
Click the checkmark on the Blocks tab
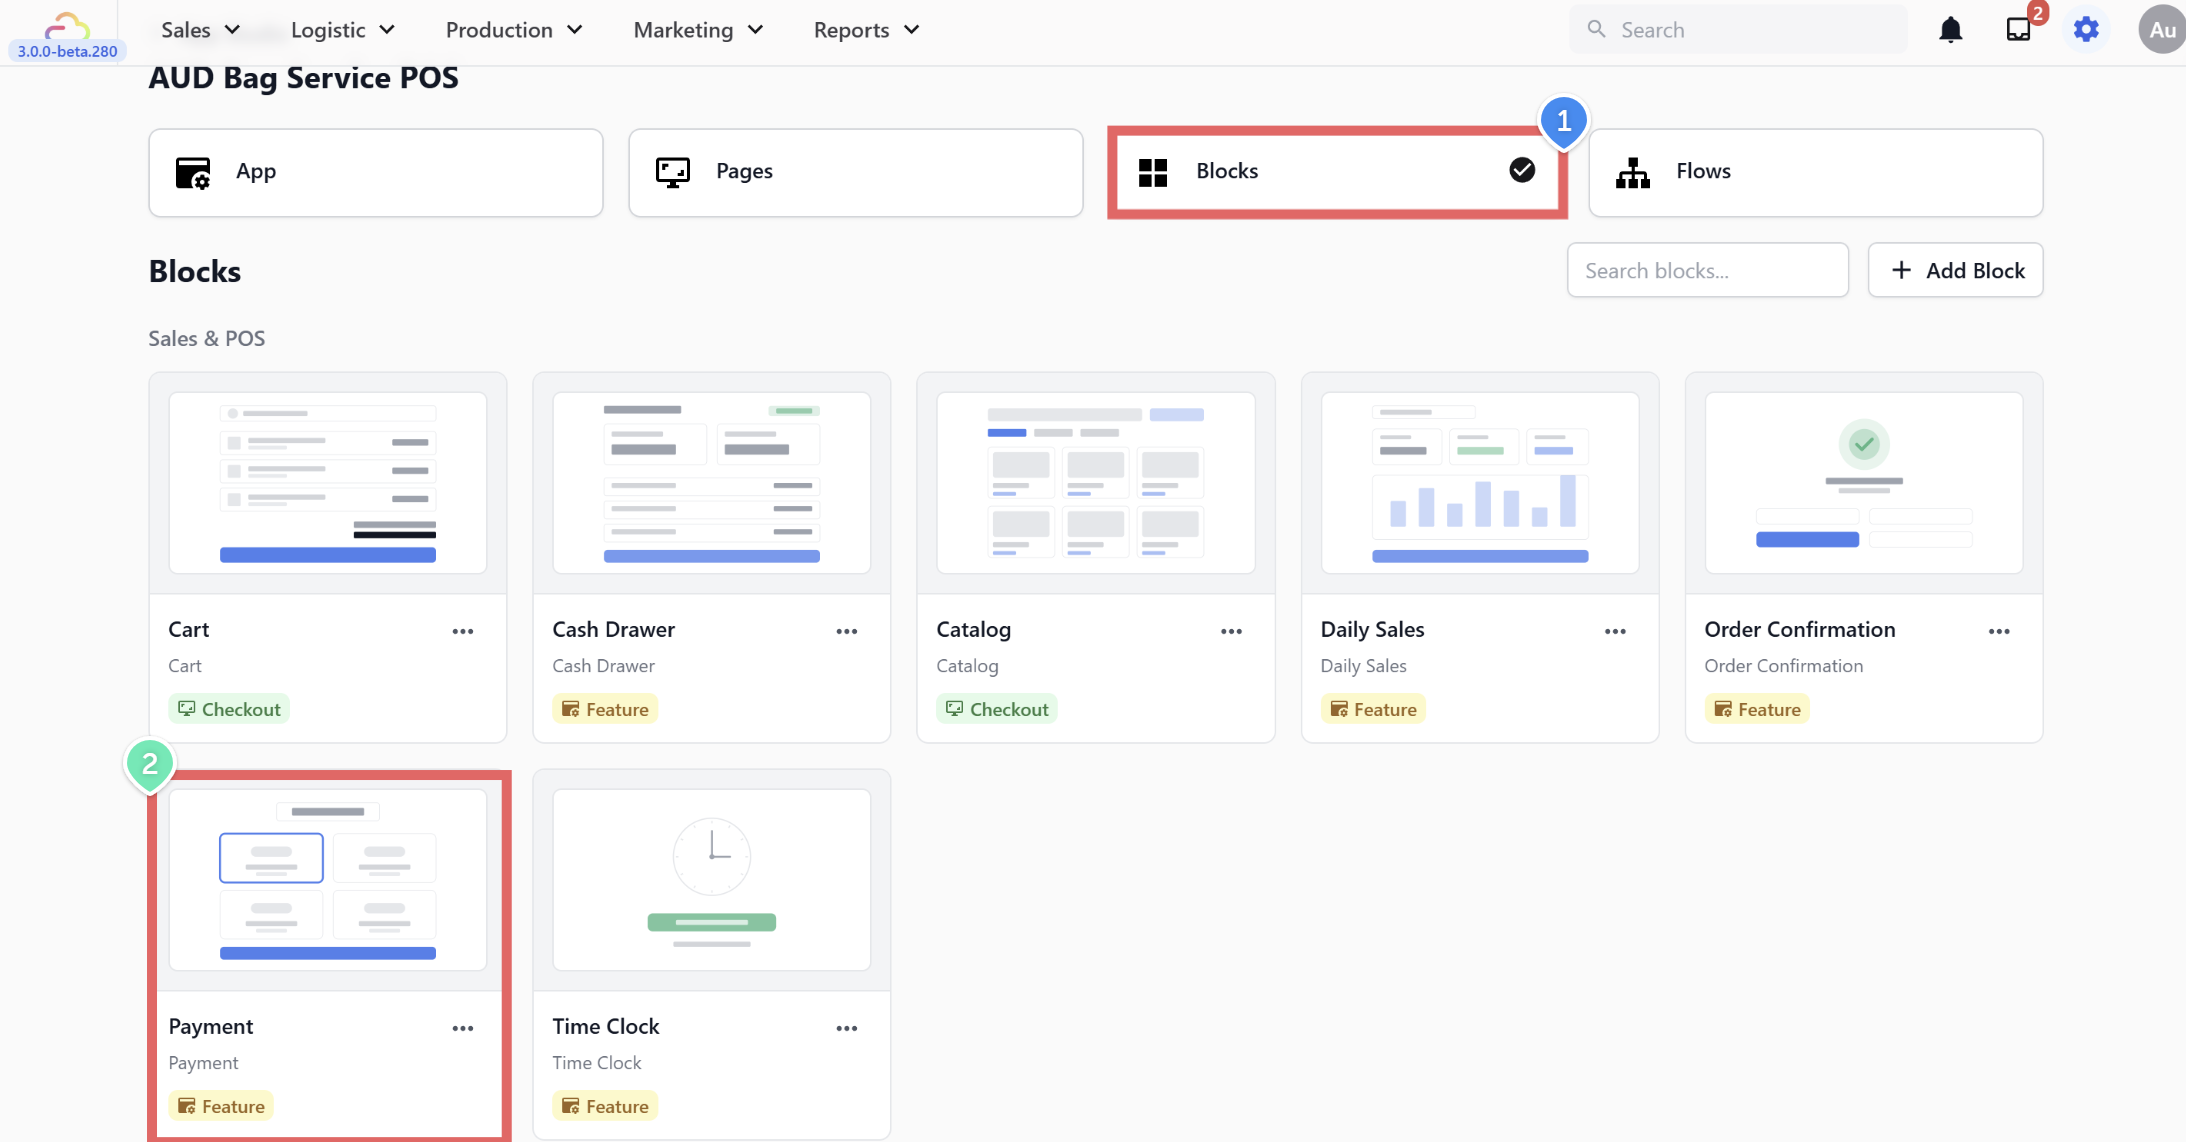tap(1522, 171)
